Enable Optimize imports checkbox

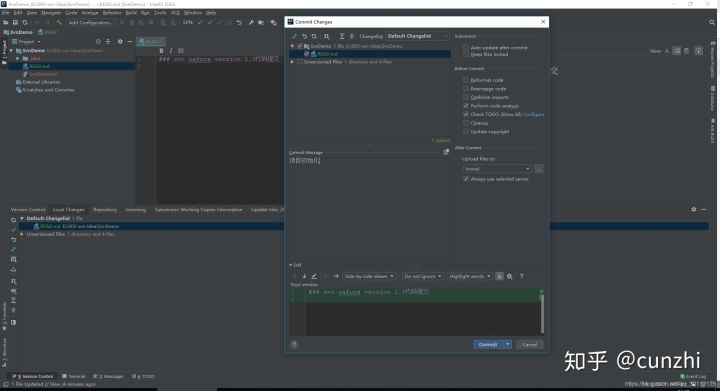click(x=466, y=97)
